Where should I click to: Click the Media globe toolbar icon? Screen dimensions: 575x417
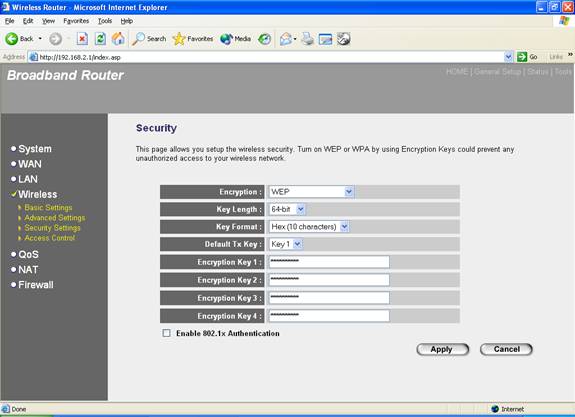pyautogui.click(x=226, y=39)
